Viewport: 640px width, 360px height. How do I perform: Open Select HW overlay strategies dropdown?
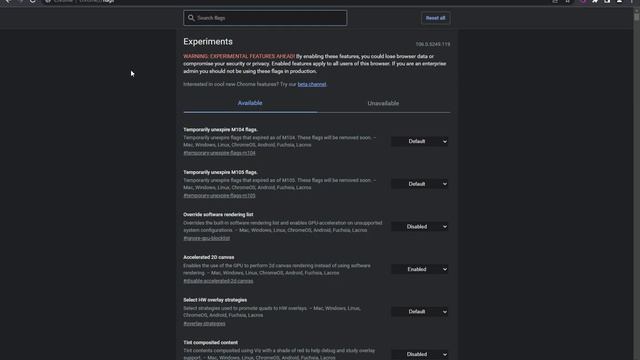pos(420,311)
